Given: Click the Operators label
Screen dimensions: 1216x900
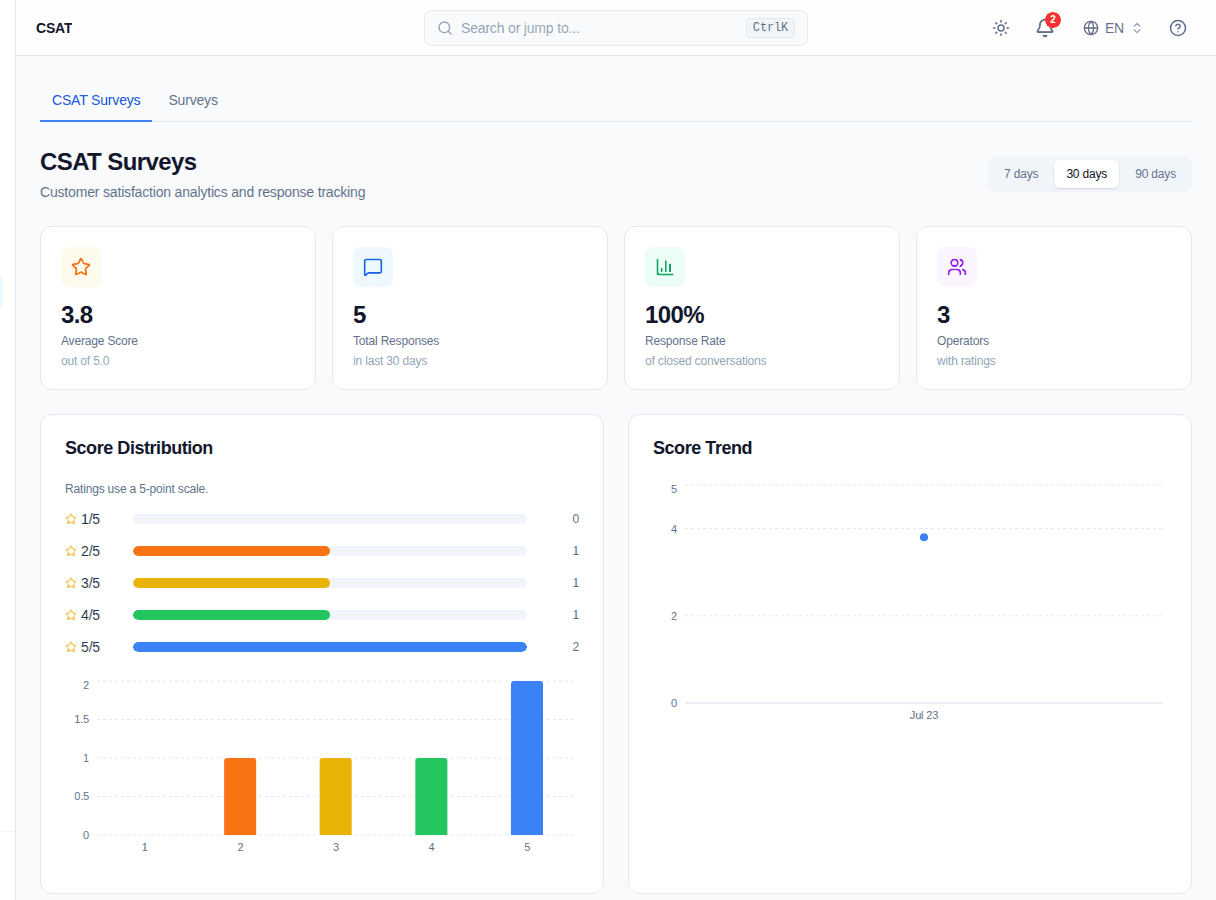Looking at the screenshot, I should pyautogui.click(x=963, y=341).
